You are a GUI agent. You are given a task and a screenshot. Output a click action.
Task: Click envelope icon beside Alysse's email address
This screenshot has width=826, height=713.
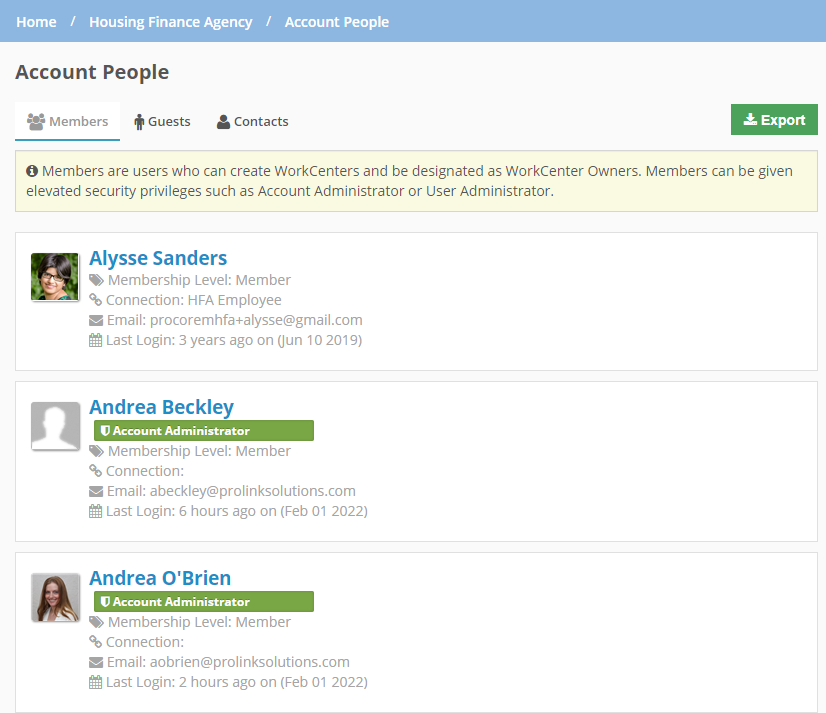coord(96,320)
